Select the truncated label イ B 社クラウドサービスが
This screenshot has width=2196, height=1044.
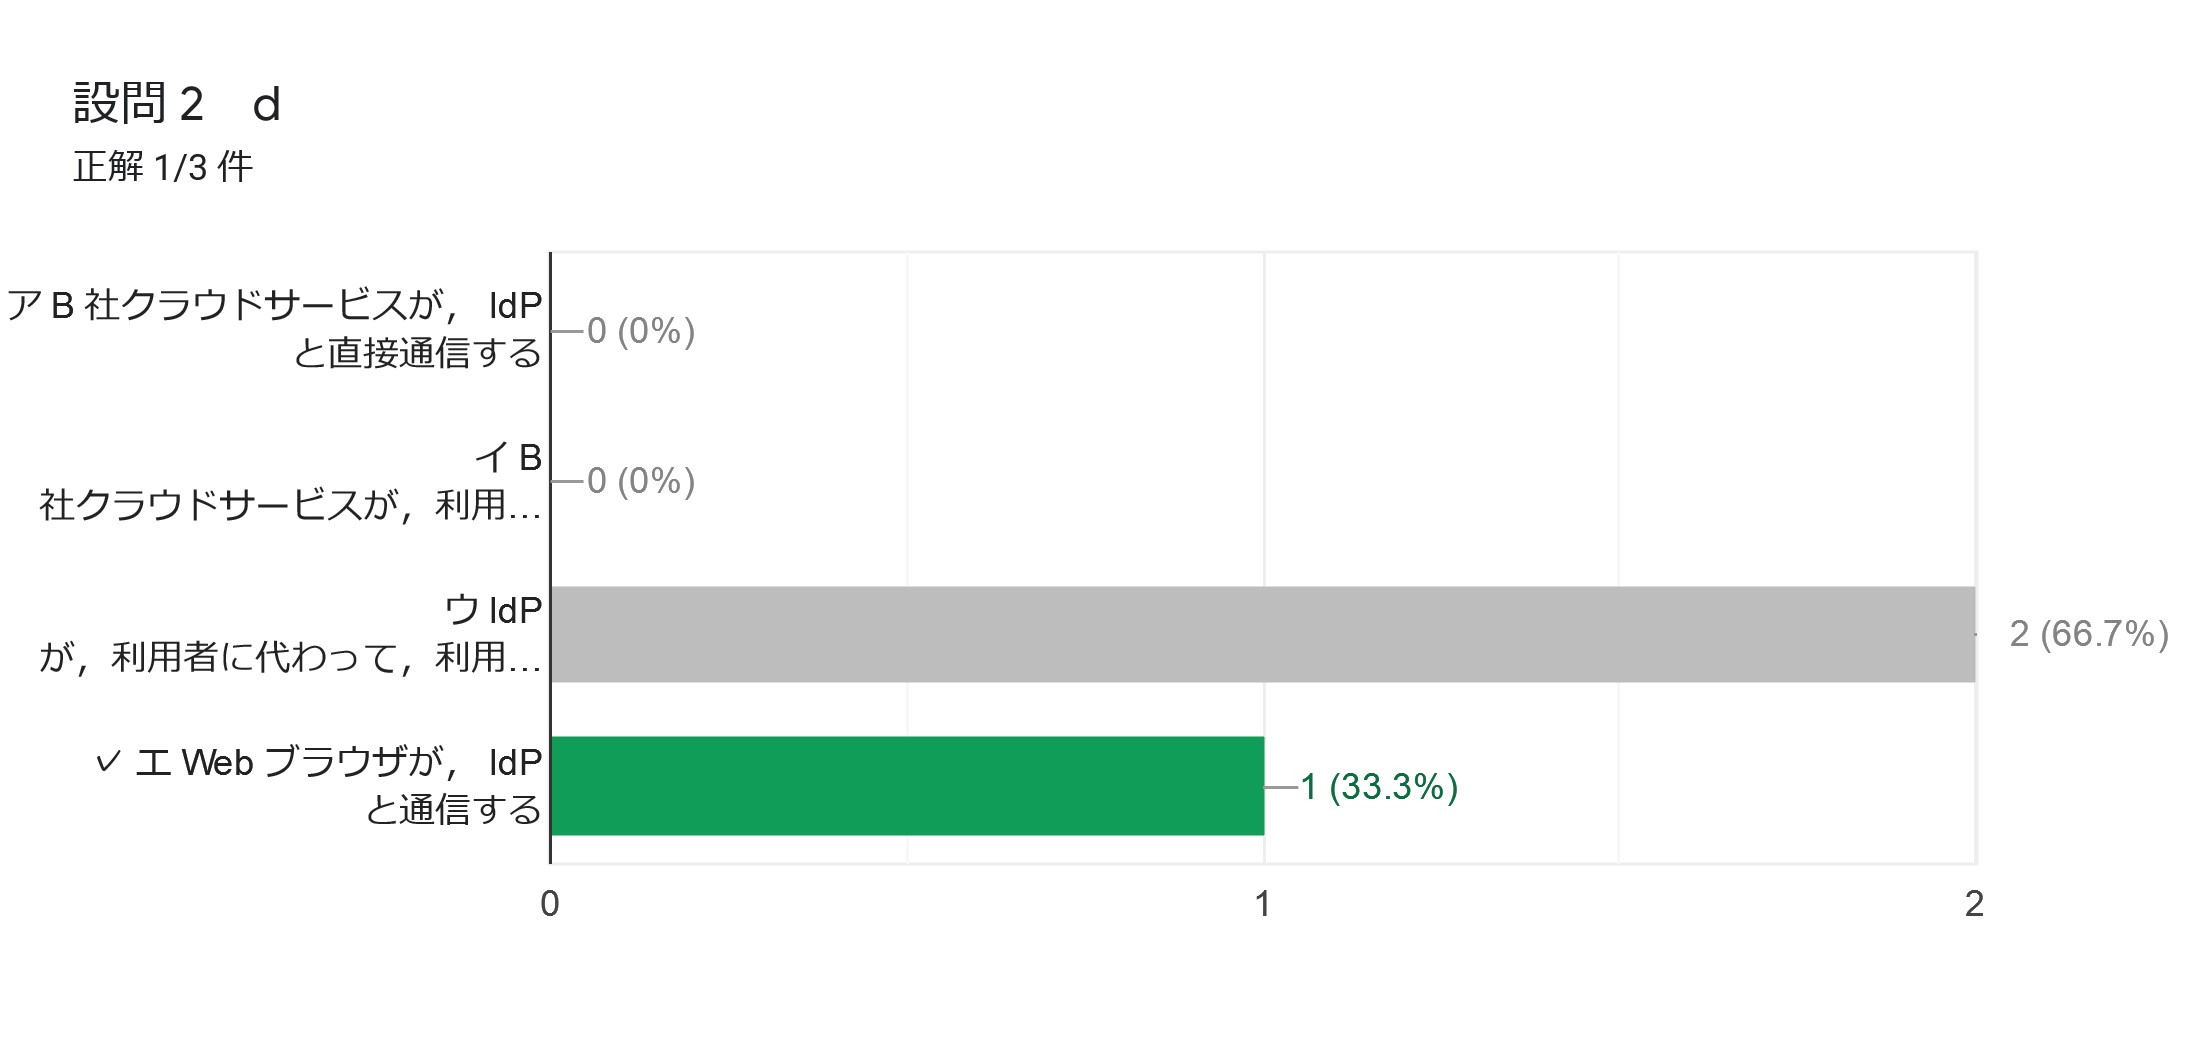point(291,481)
